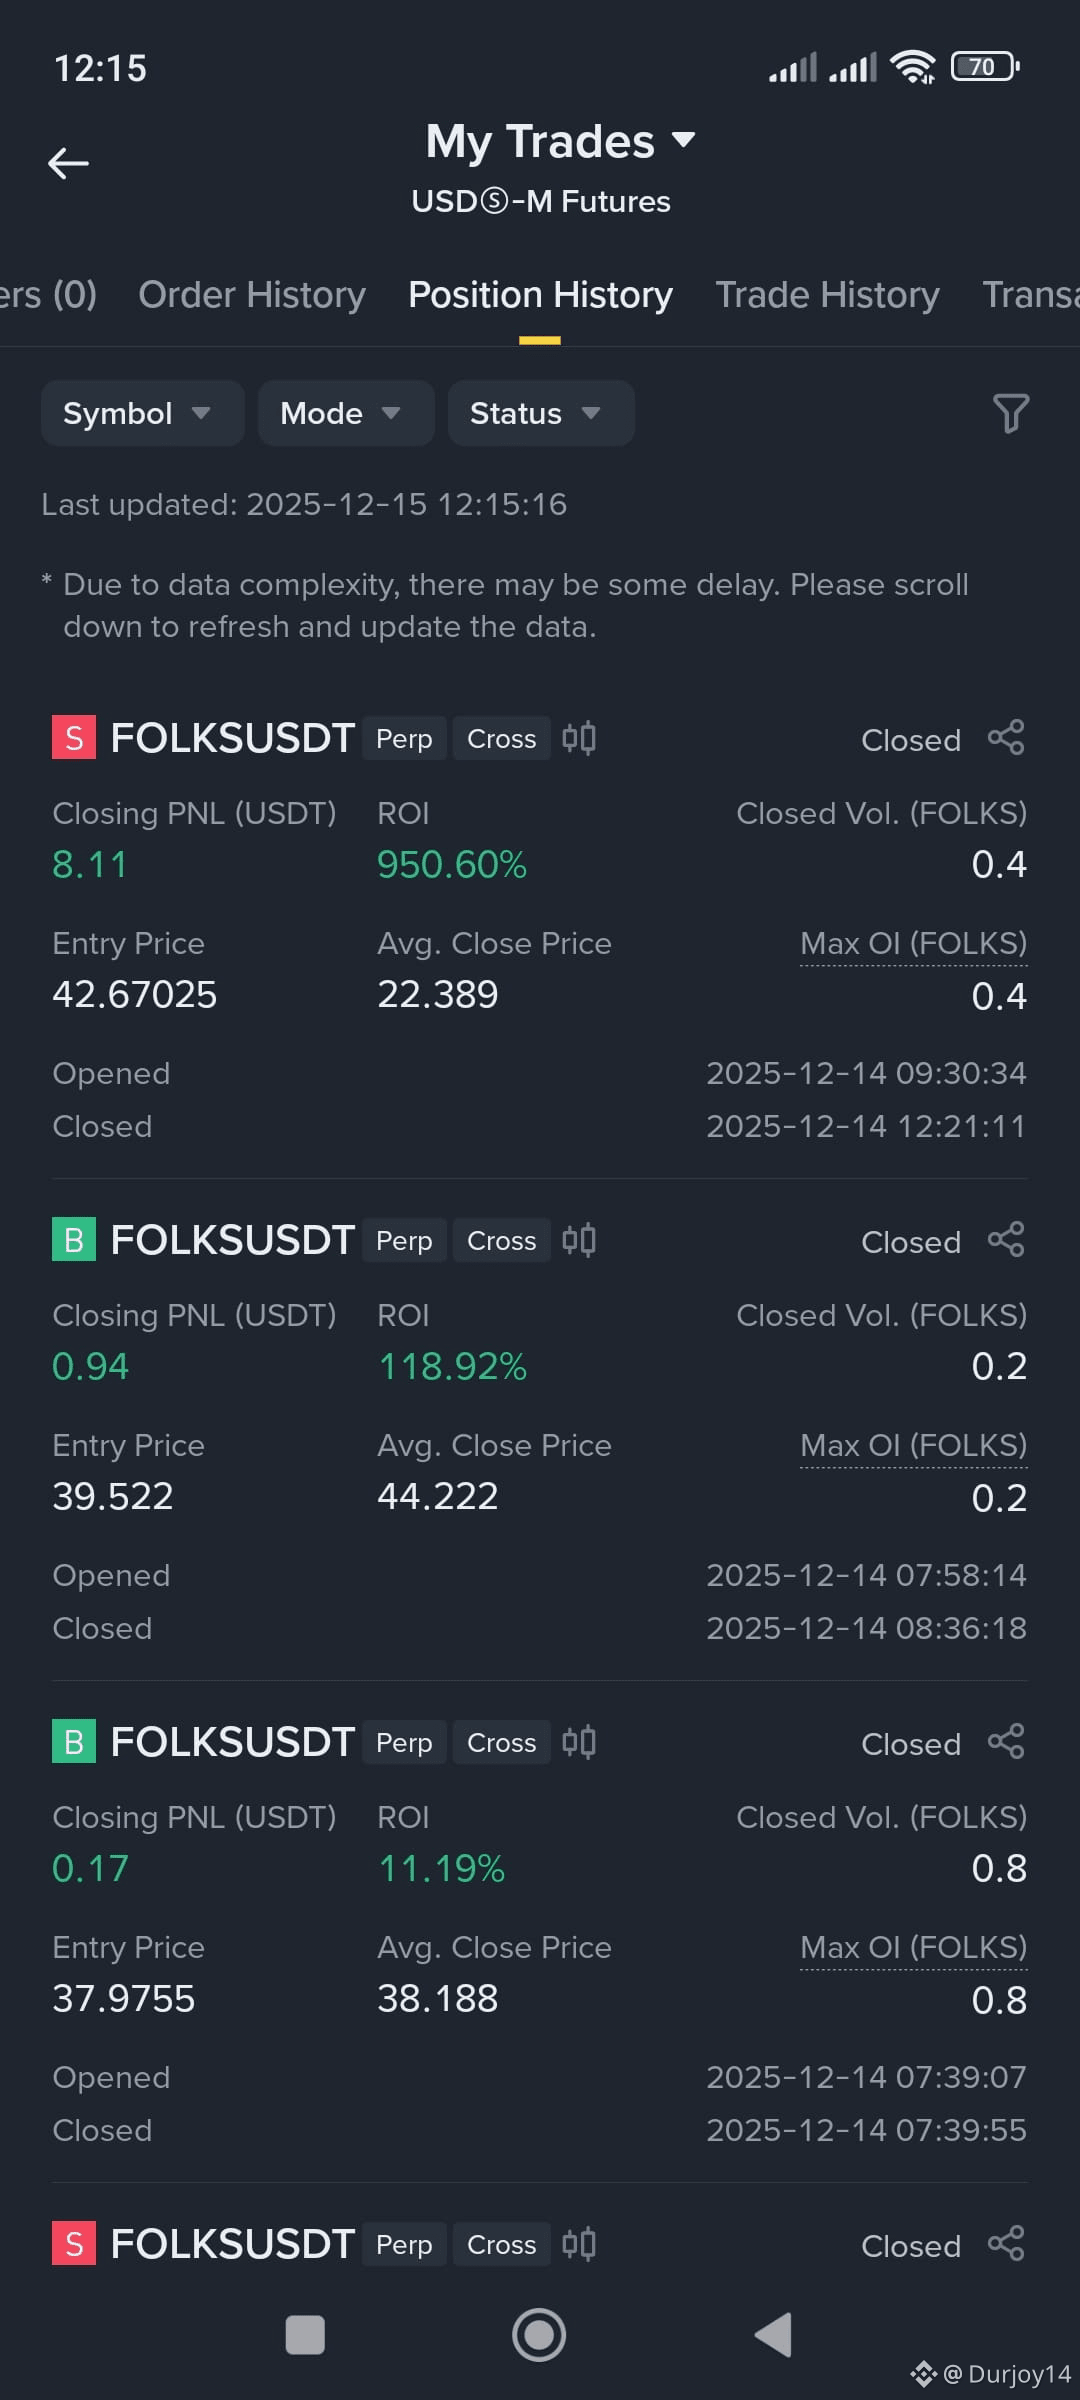Share the 118.92% ROI FOLKSUSDT position
This screenshot has height=2400, width=1080.
[1006, 1240]
